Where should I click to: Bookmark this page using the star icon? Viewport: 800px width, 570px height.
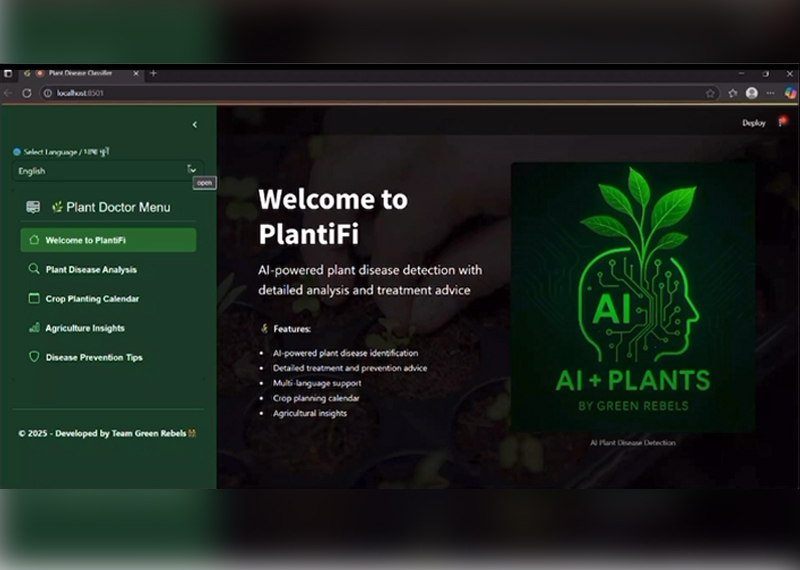(711, 93)
